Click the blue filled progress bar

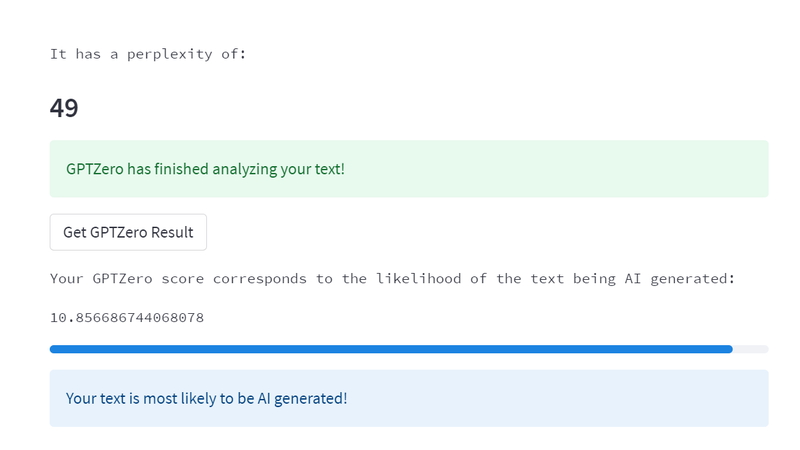pos(390,349)
